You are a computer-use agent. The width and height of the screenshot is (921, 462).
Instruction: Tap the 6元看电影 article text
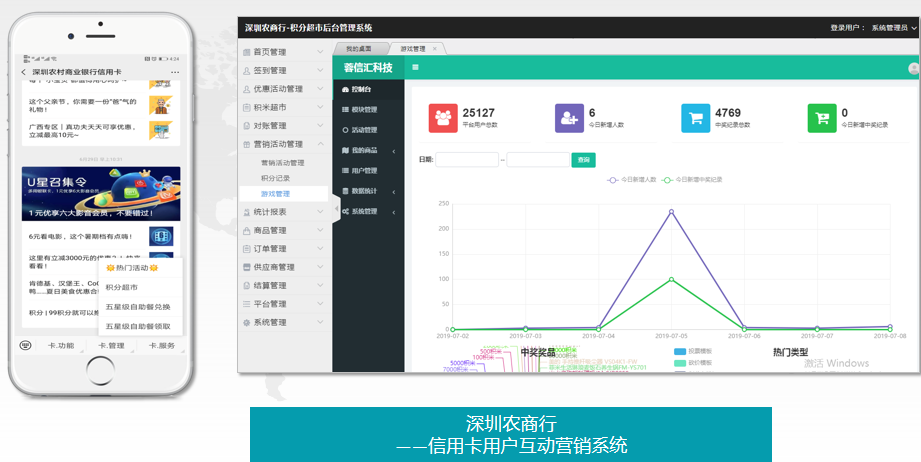tap(80, 237)
